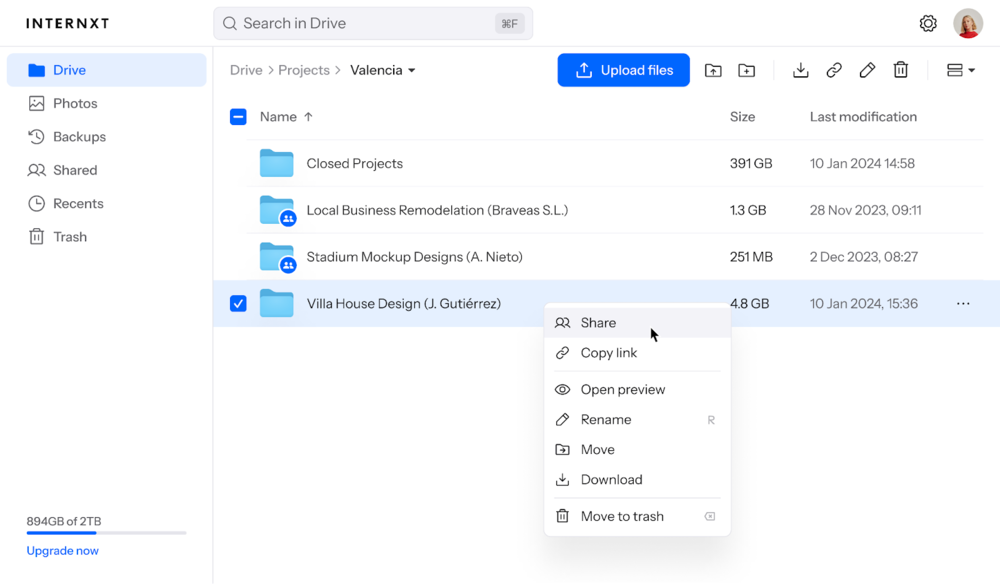The height and width of the screenshot is (584, 1000).
Task: Click the trash bin icon in toolbar
Action: (901, 70)
